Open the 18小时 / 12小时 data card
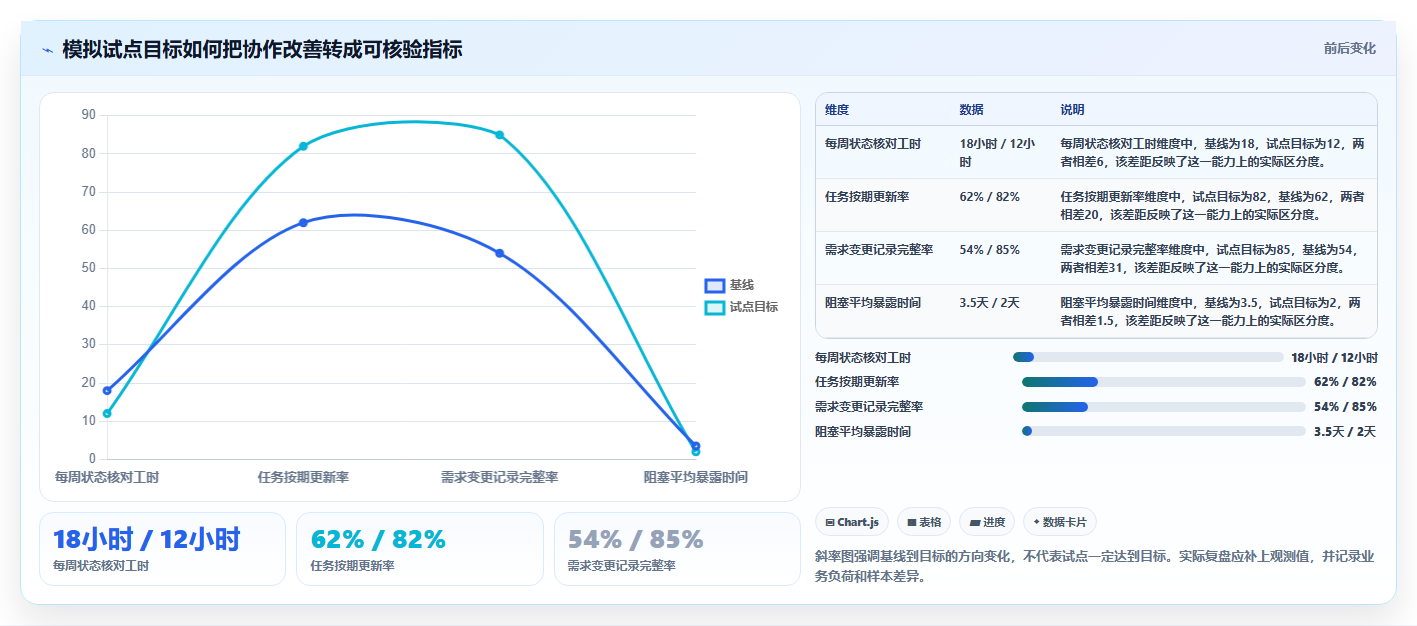 click(162, 549)
